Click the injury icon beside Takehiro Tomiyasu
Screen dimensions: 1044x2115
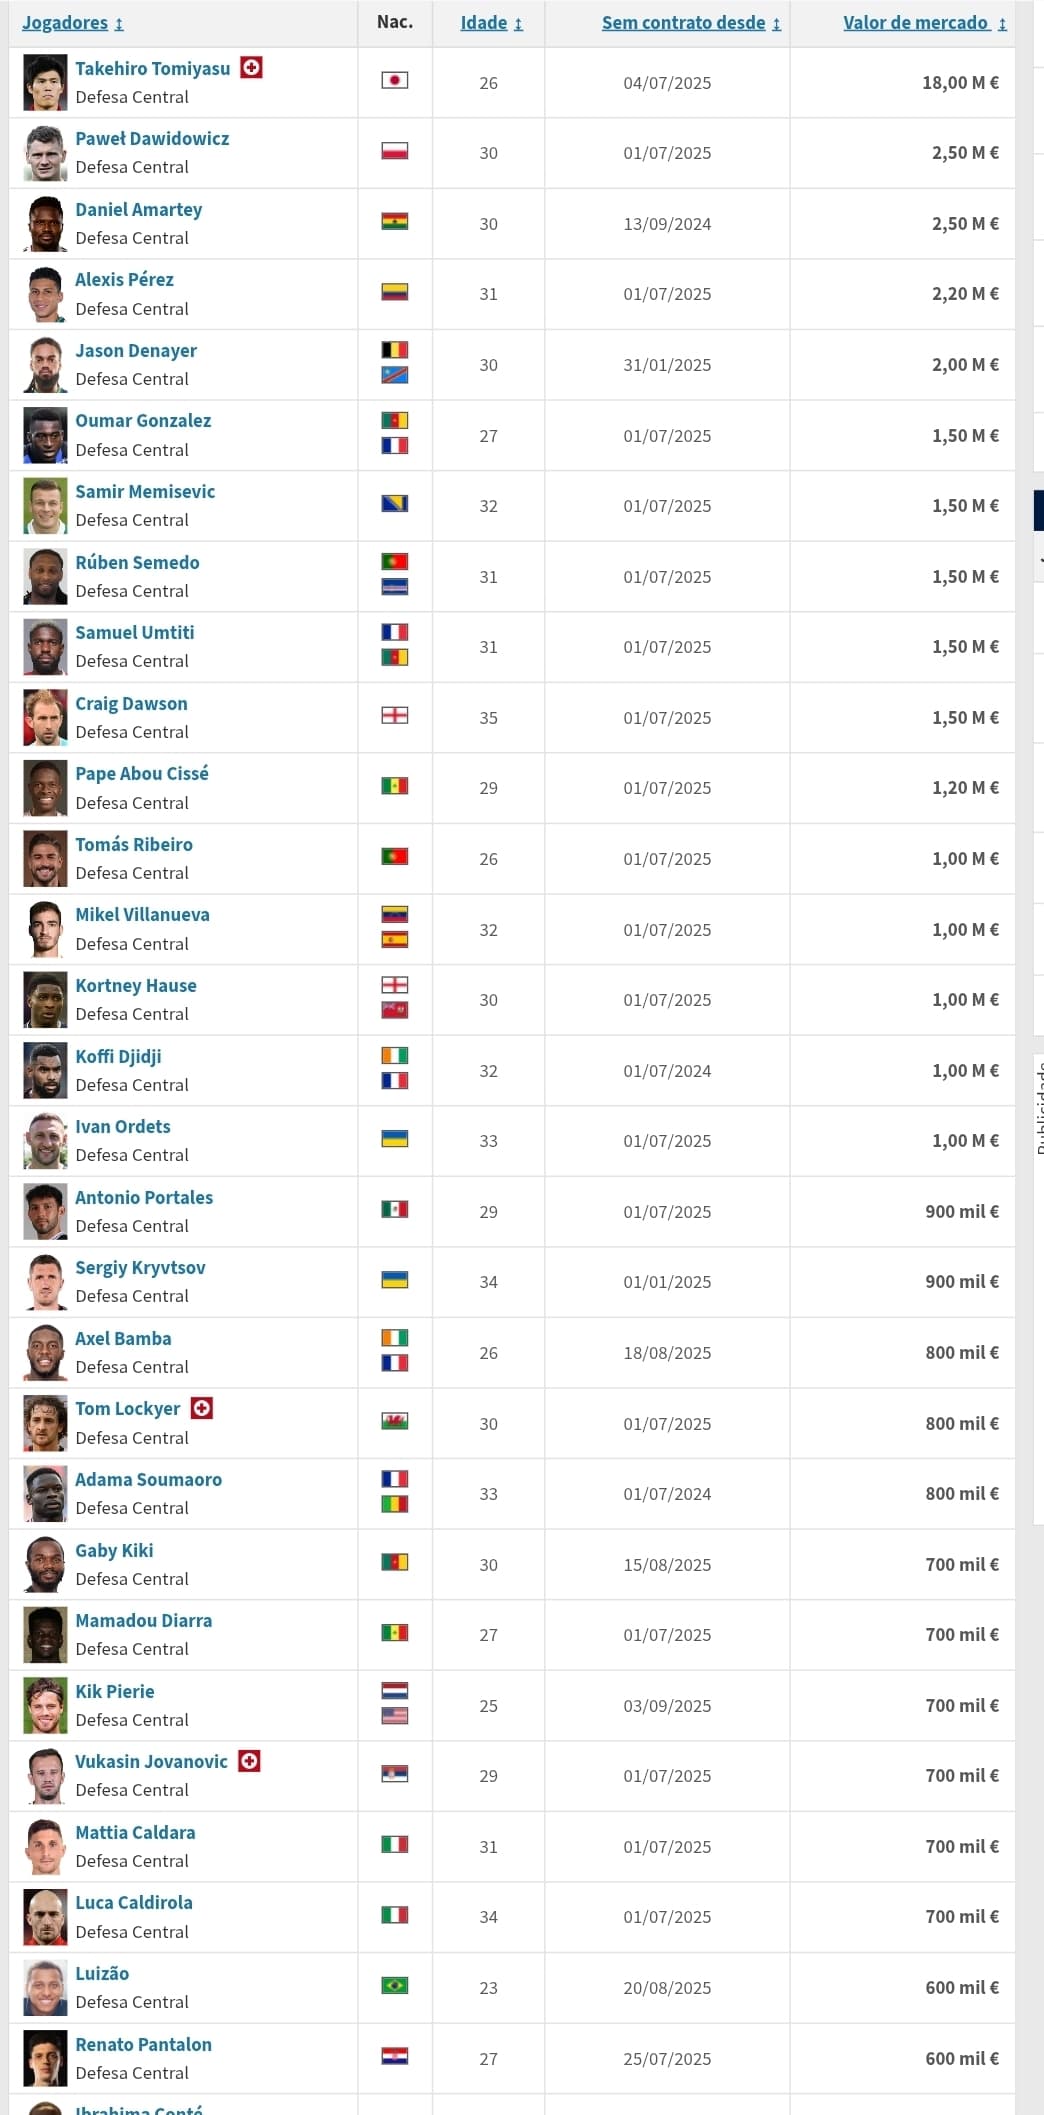tap(252, 68)
